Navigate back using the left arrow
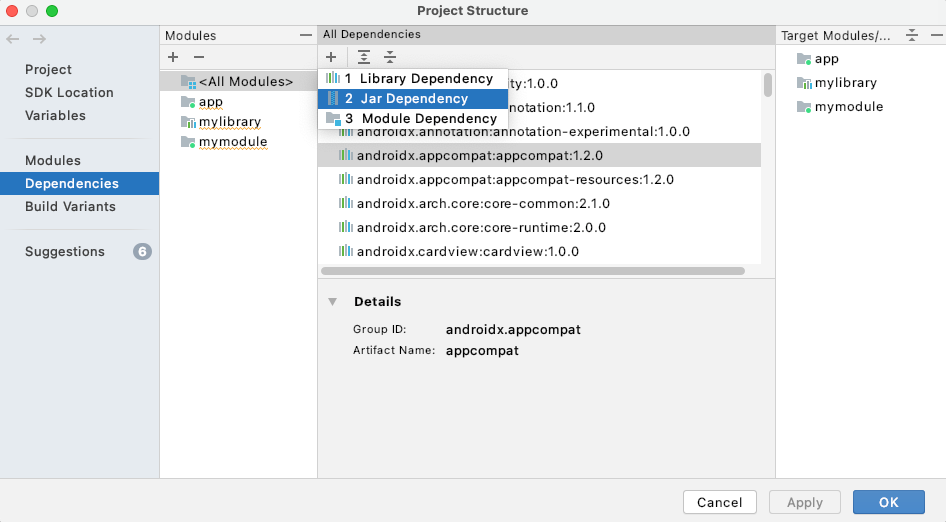 [x=13, y=39]
